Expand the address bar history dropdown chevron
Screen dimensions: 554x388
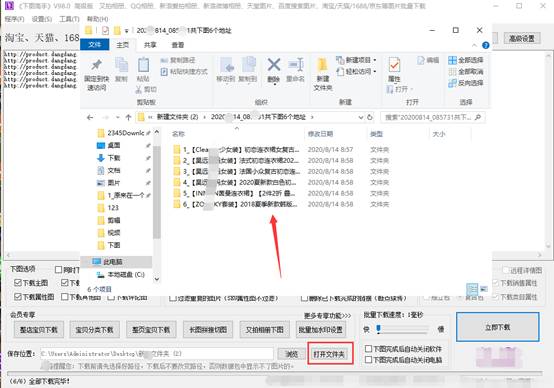coord(361,117)
